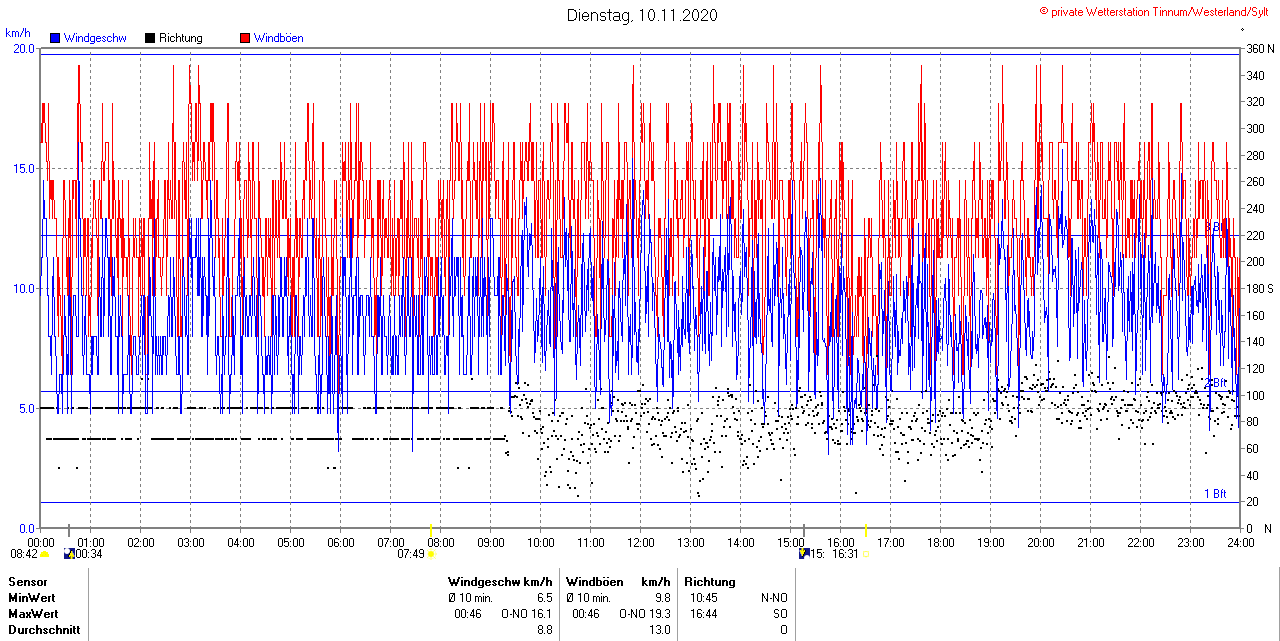Click the 5.0 value on left axis
Viewport: 1280px width, 641px height.
[x=27, y=408]
